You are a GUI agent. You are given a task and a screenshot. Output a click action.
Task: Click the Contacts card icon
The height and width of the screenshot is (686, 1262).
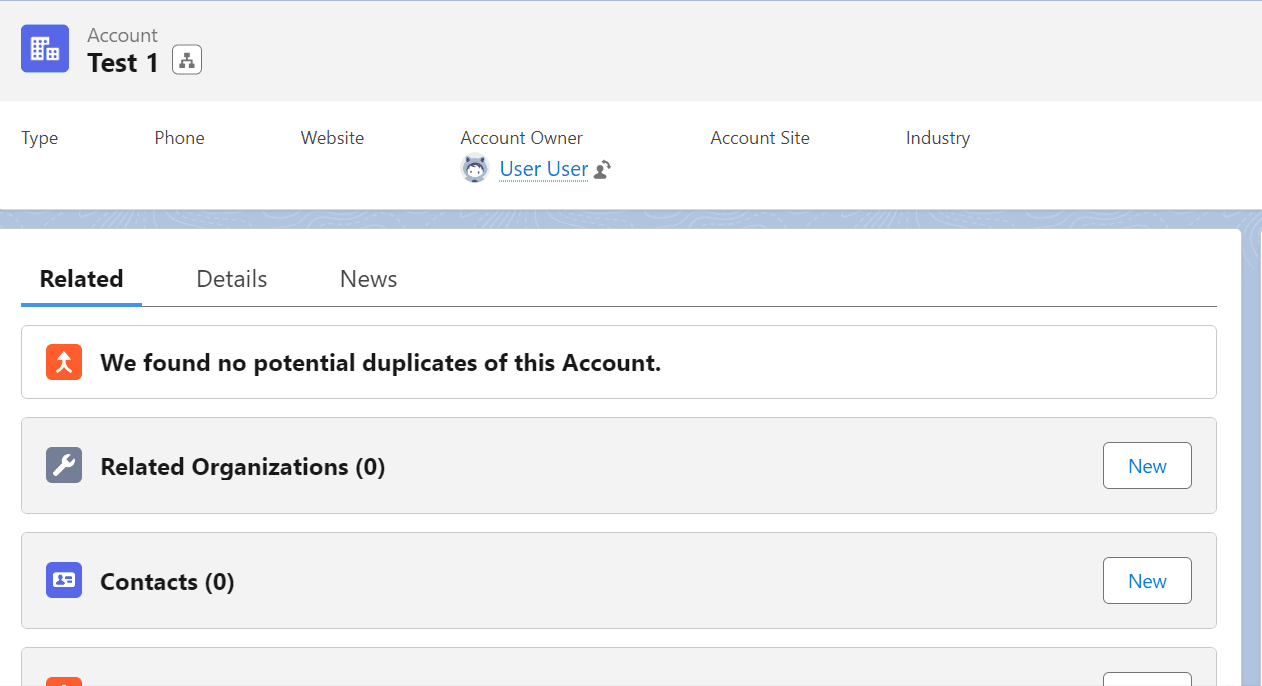click(64, 580)
